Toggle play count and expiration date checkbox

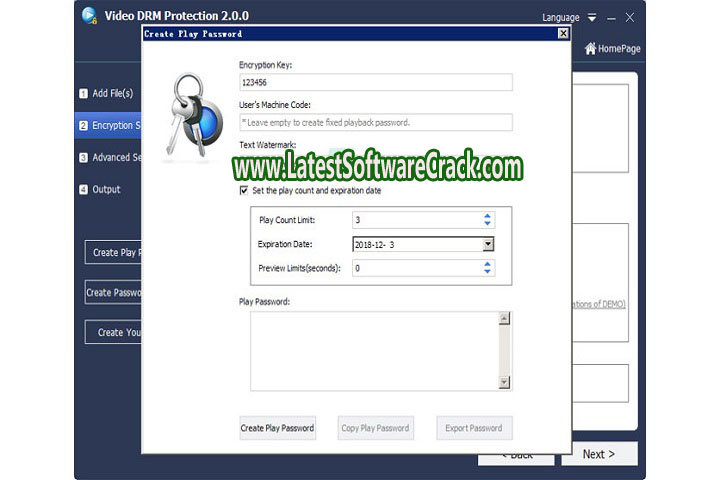pos(244,190)
